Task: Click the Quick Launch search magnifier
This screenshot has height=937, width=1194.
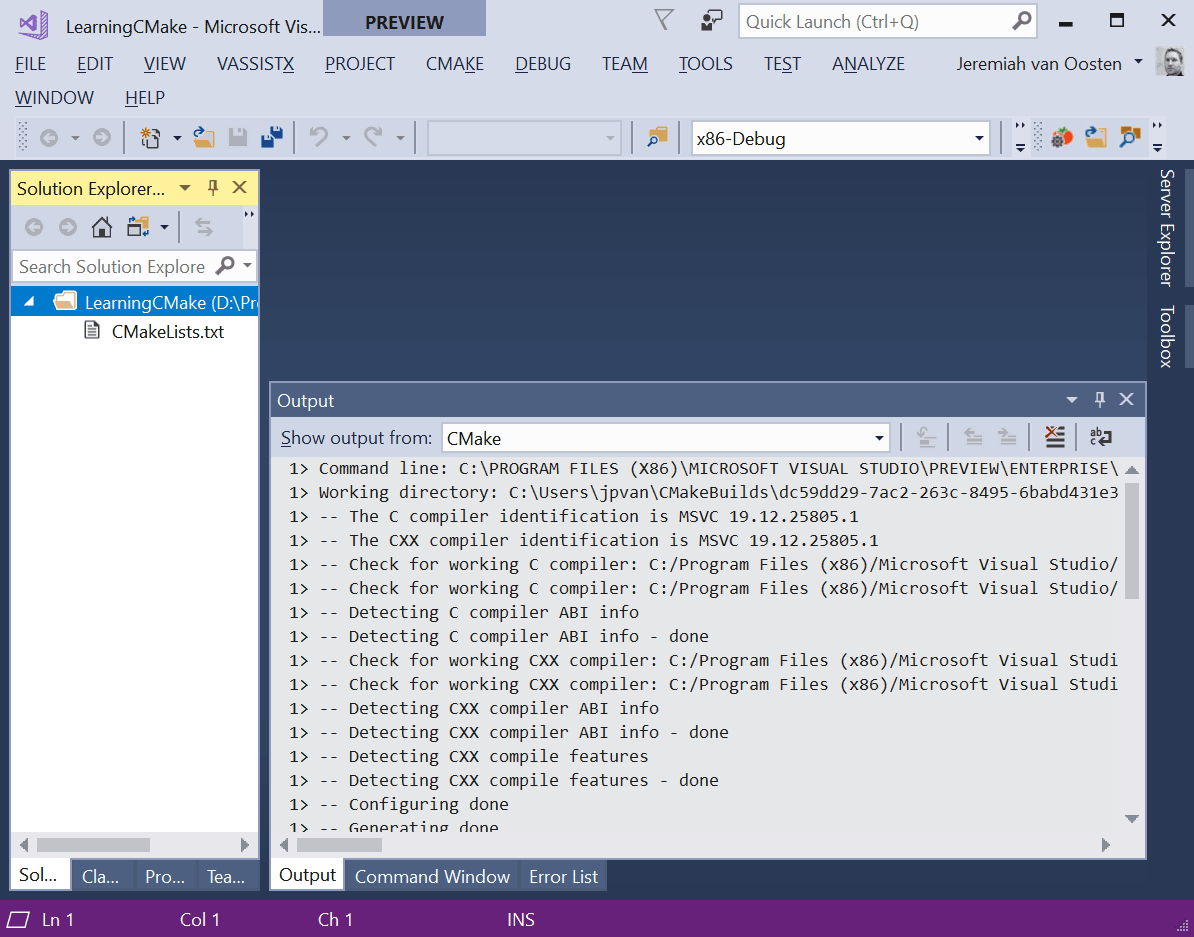Action: point(1021,21)
